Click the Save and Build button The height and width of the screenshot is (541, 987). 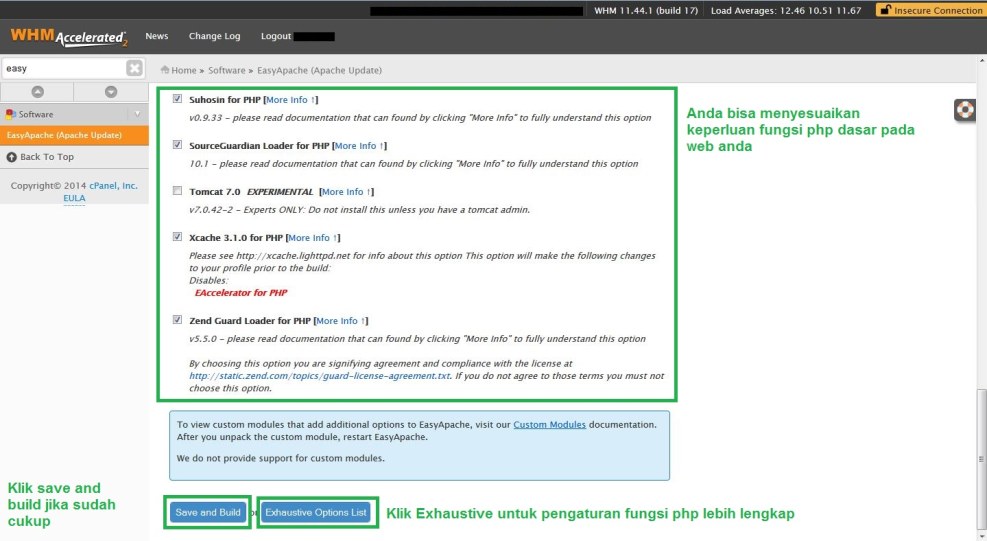[x=208, y=513]
